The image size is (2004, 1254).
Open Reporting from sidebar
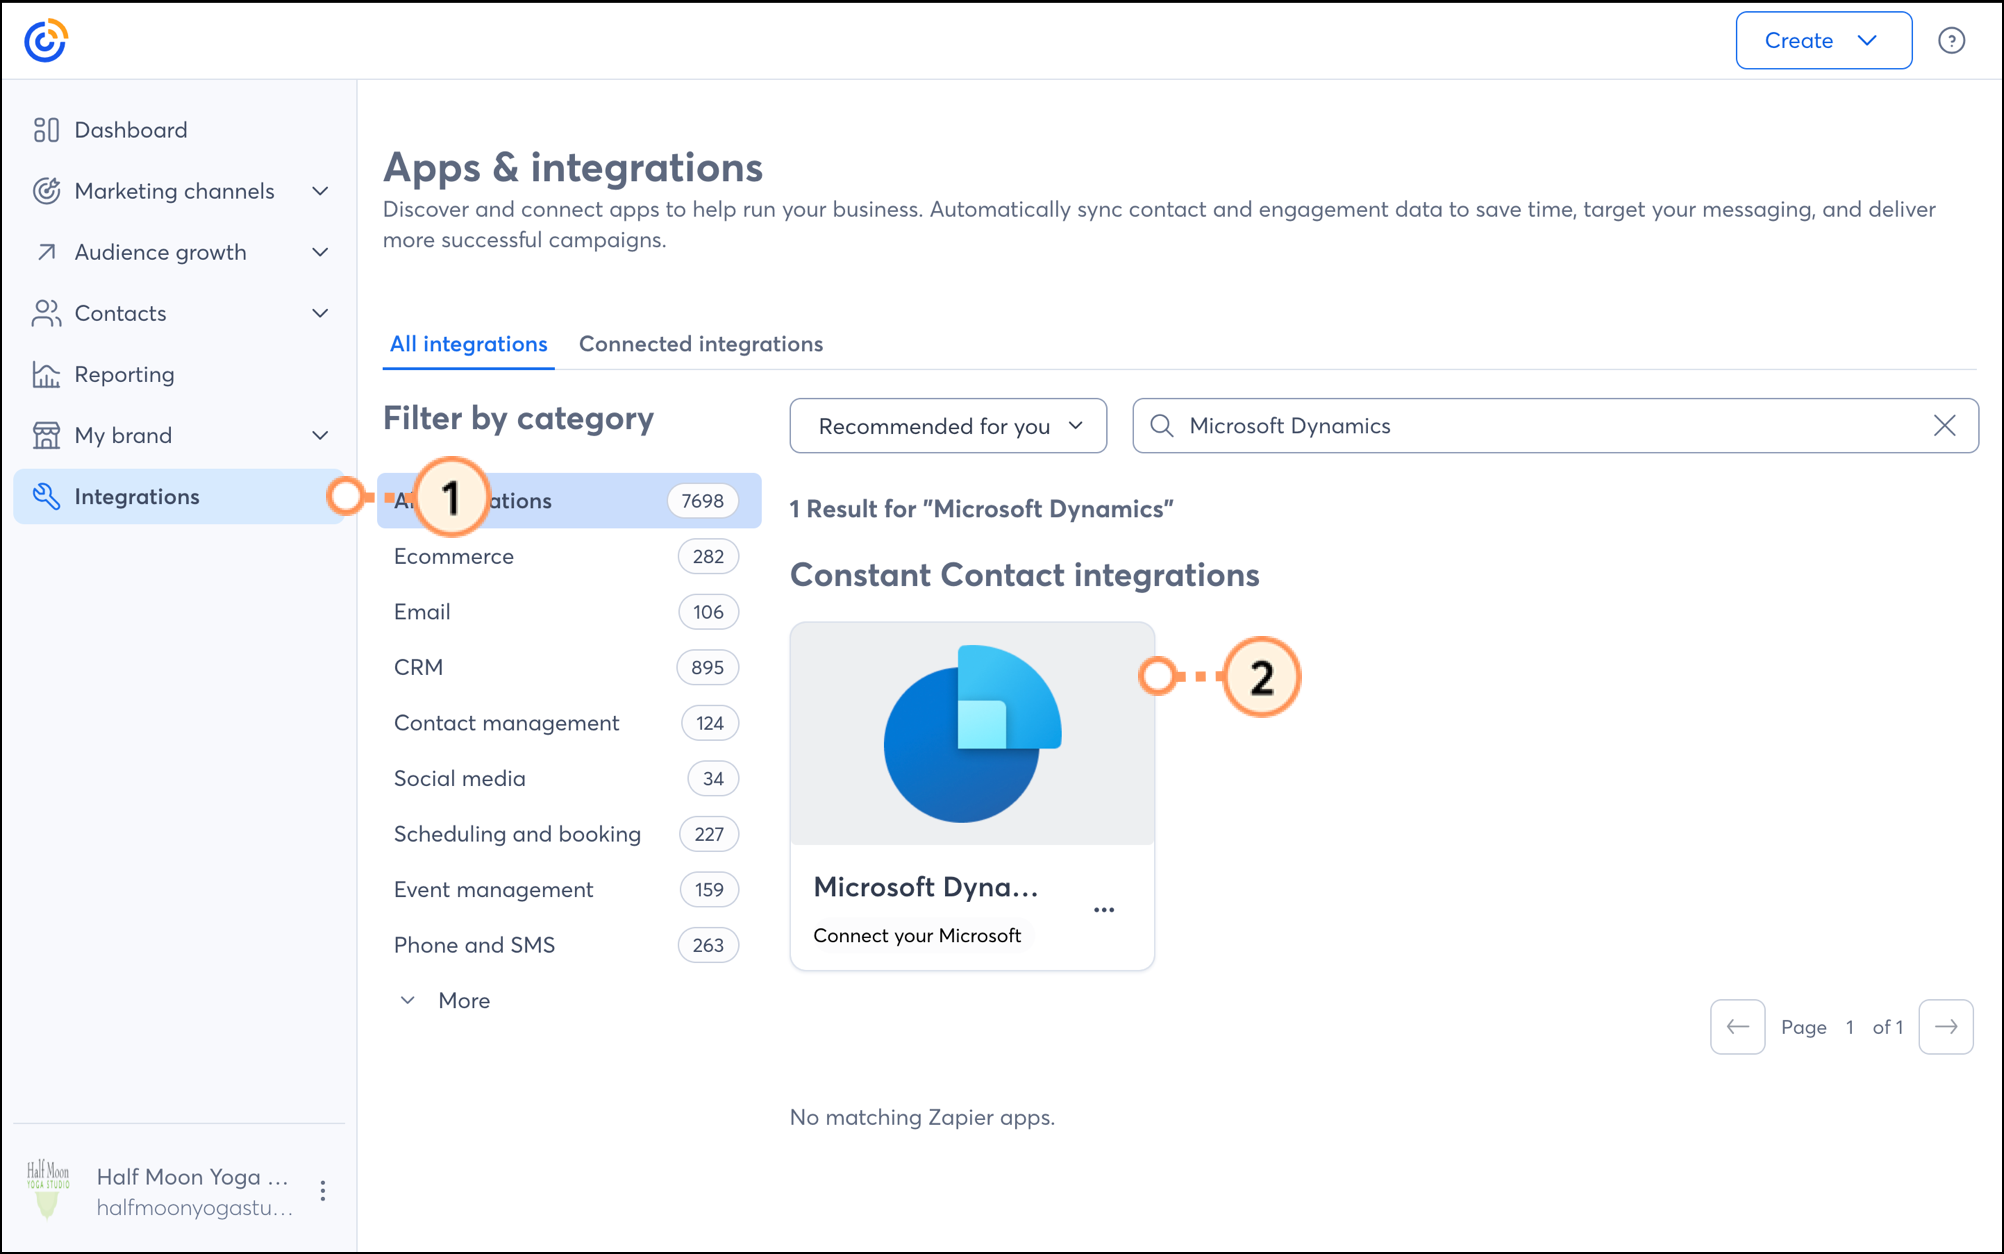(x=179, y=374)
